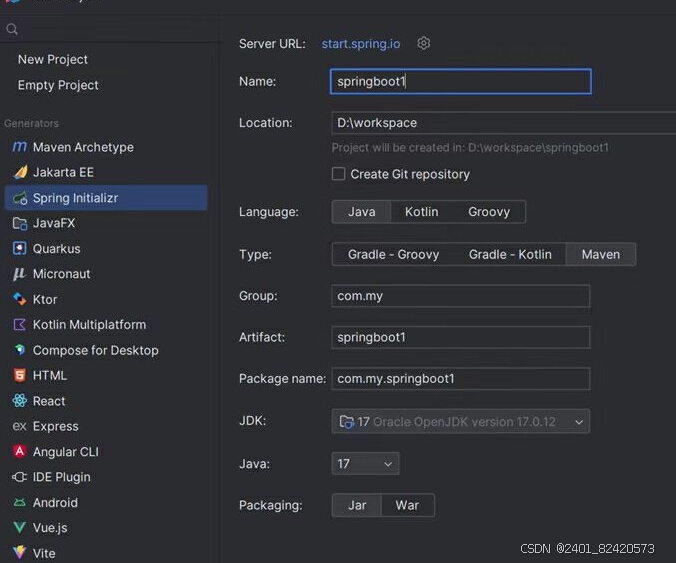676x563 pixels.
Task: Select Jakarta EE generator label
Action: coord(63,172)
